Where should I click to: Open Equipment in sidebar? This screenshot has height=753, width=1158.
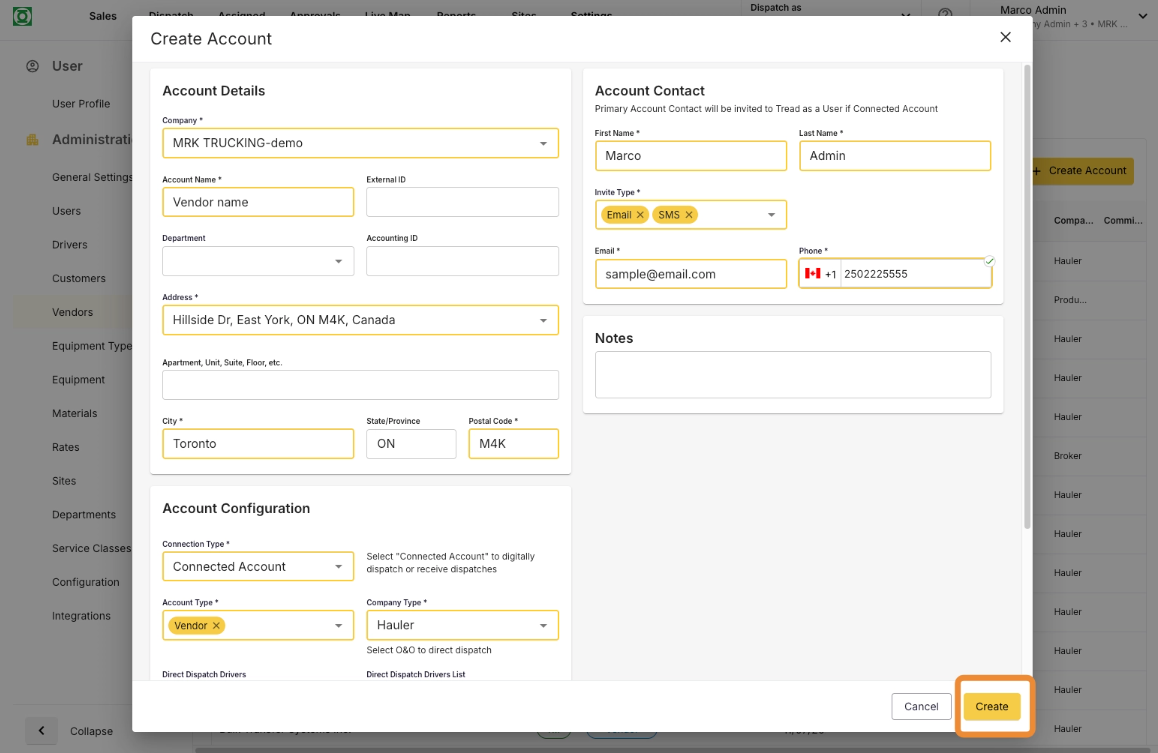coord(78,380)
